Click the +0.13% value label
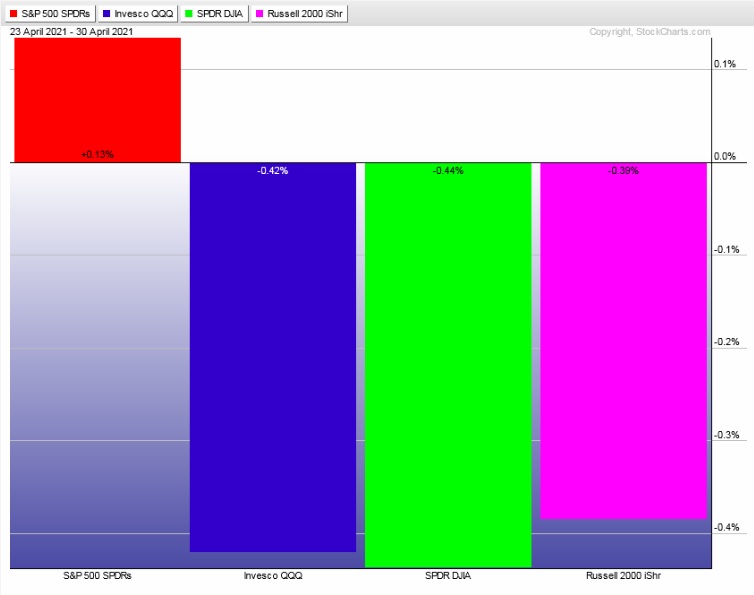Screen dimensions: 754x595 point(98,154)
